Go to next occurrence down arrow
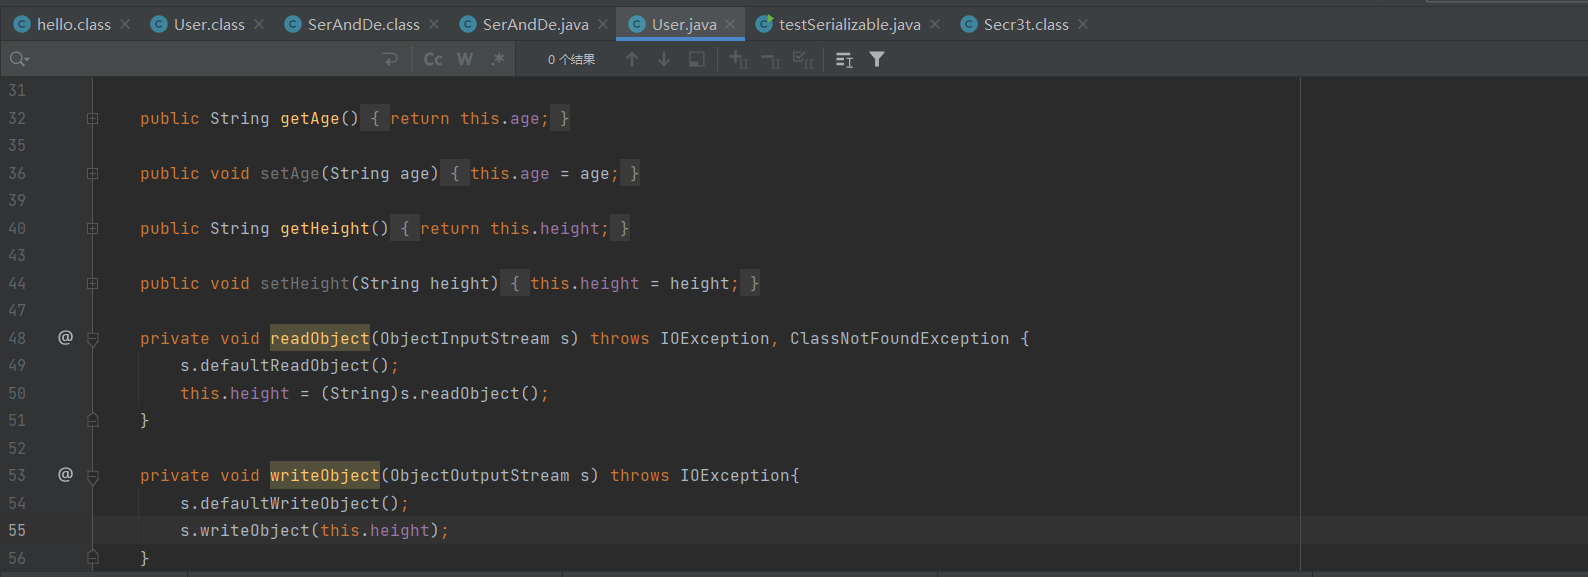The image size is (1588, 577). coord(664,60)
